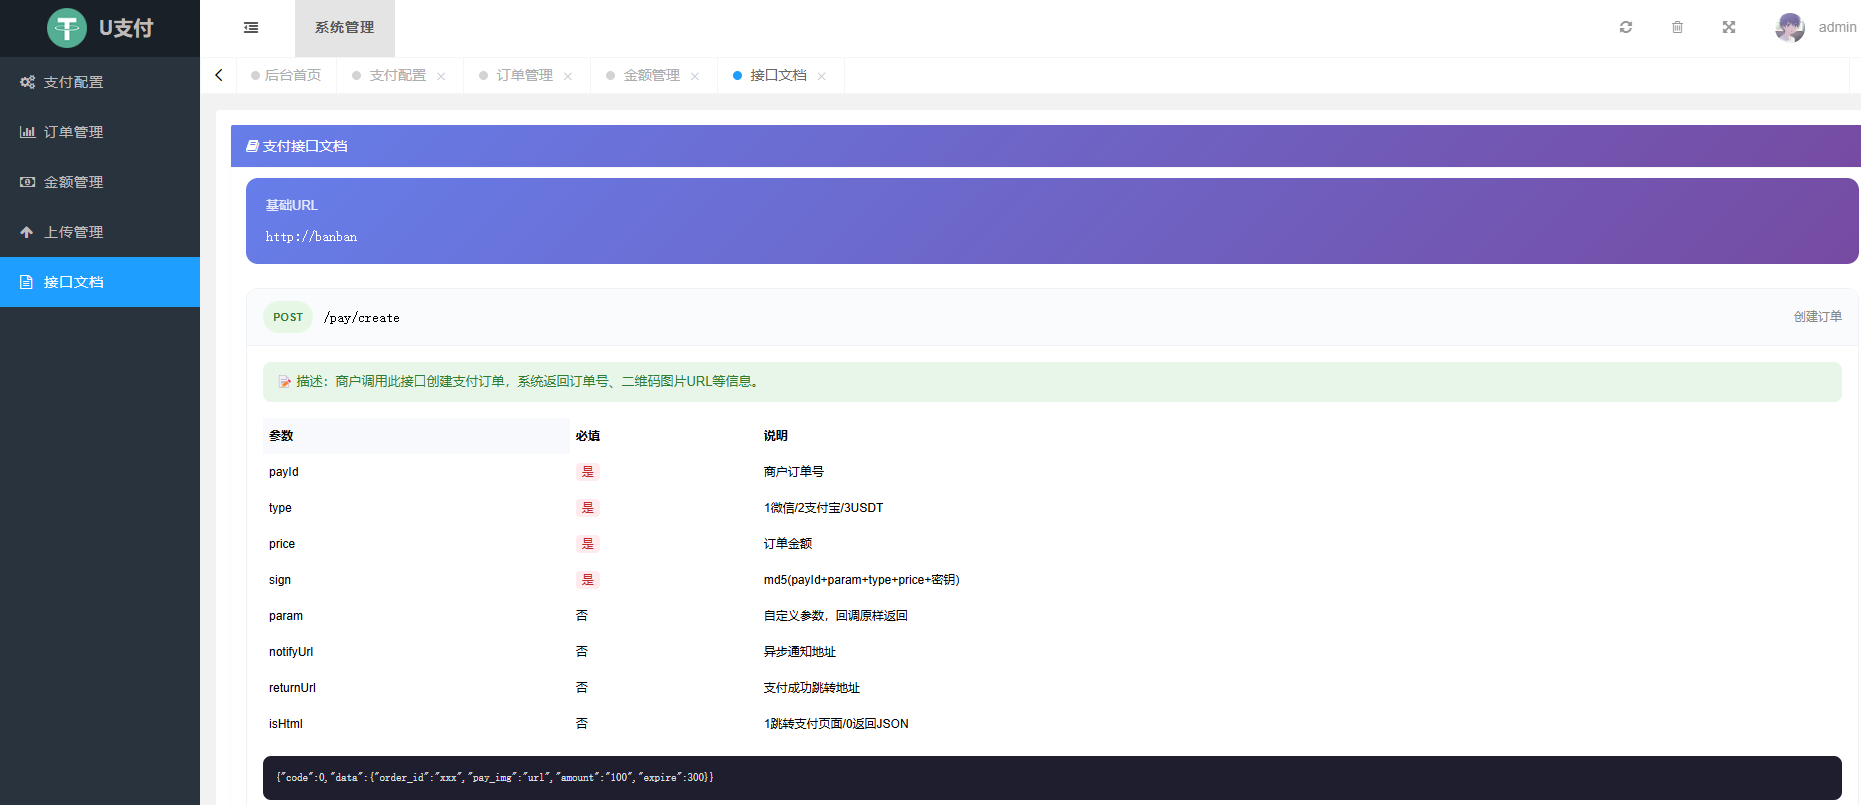Screen dimensions: 1861x805
Task: Switch to the 支付配置 tab
Action: click(x=397, y=75)
